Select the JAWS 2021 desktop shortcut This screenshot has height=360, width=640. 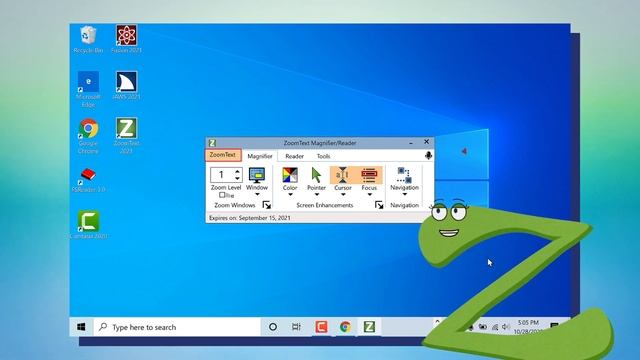(x=126, y=86)
